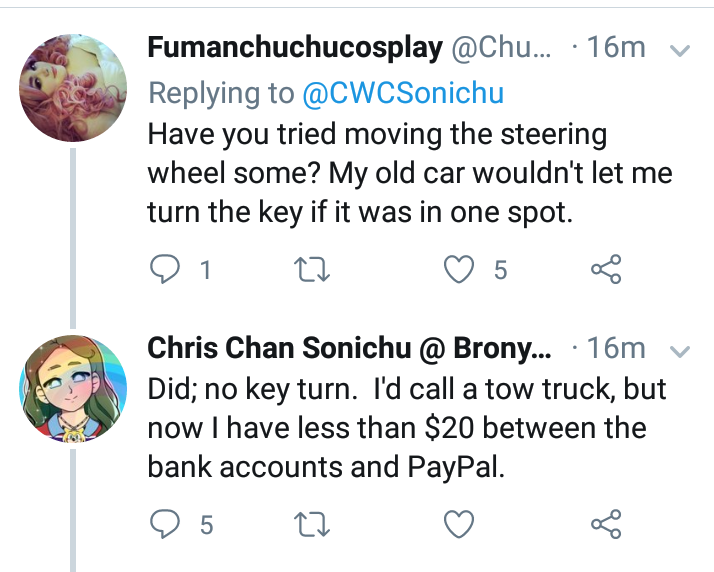This screenshot has width=714, height=572.
Task: Open the @Chu... handle of Fumanchuchucosplay
Action: pos(501,48)
